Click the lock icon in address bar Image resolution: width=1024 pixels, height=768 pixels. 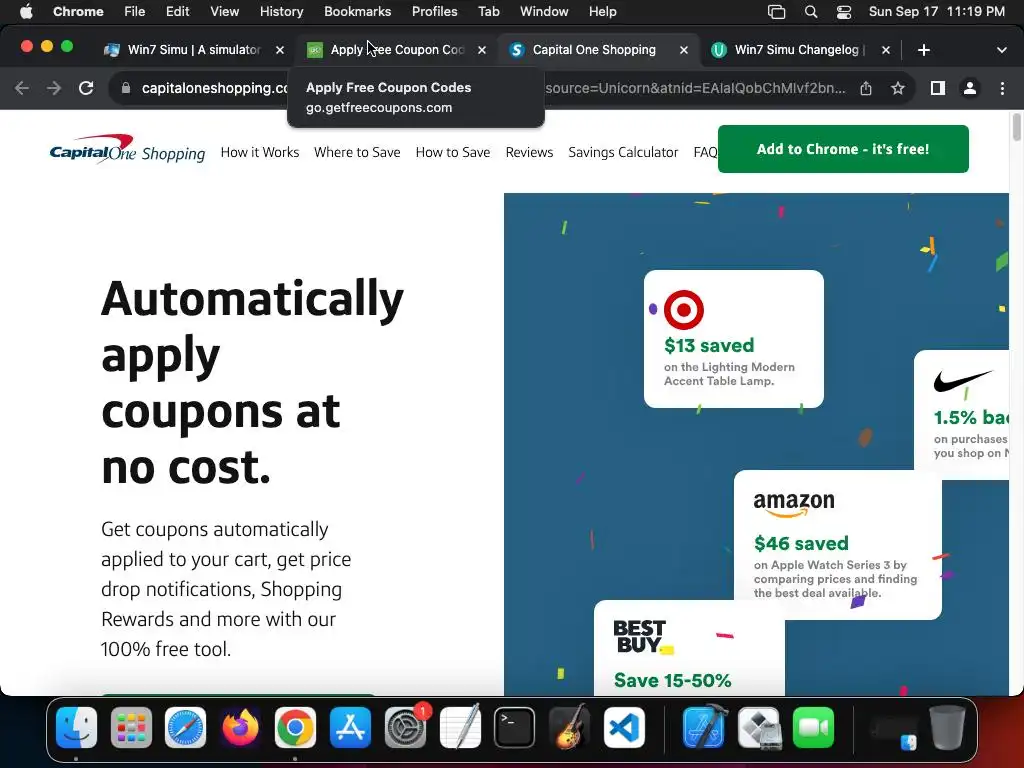(126, 88)
